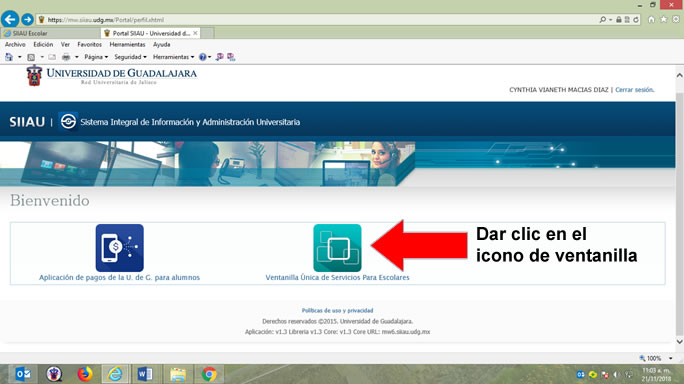Click the browser forward arrow button
Viewport: 684px width, 384px height.
[27, 19]
